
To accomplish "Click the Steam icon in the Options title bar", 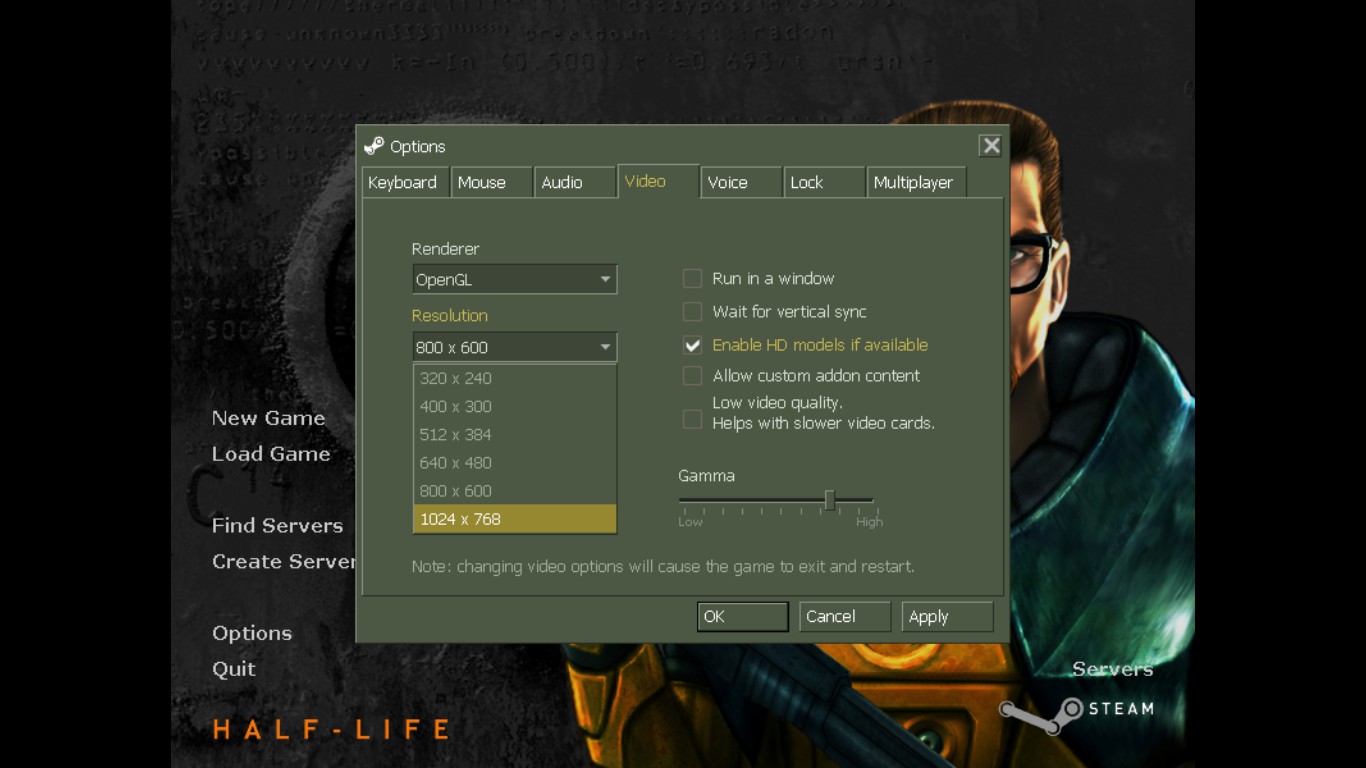I will point(374,146).
